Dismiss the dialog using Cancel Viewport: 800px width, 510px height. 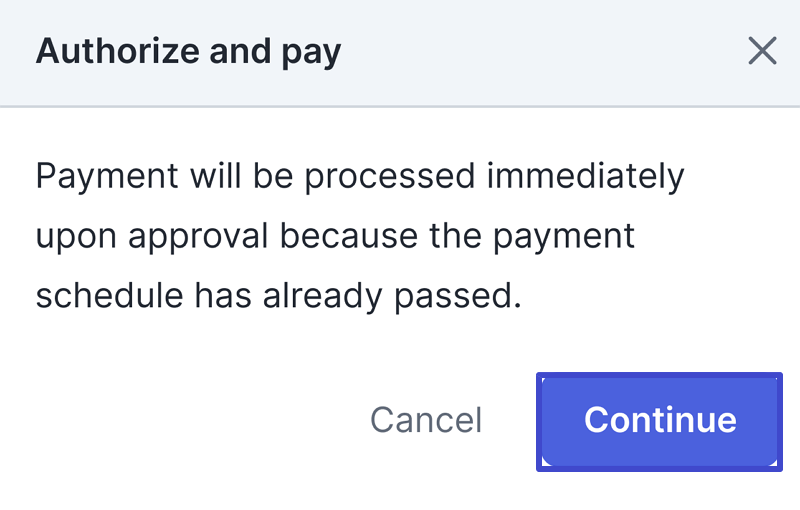click(x=426, y=421)
